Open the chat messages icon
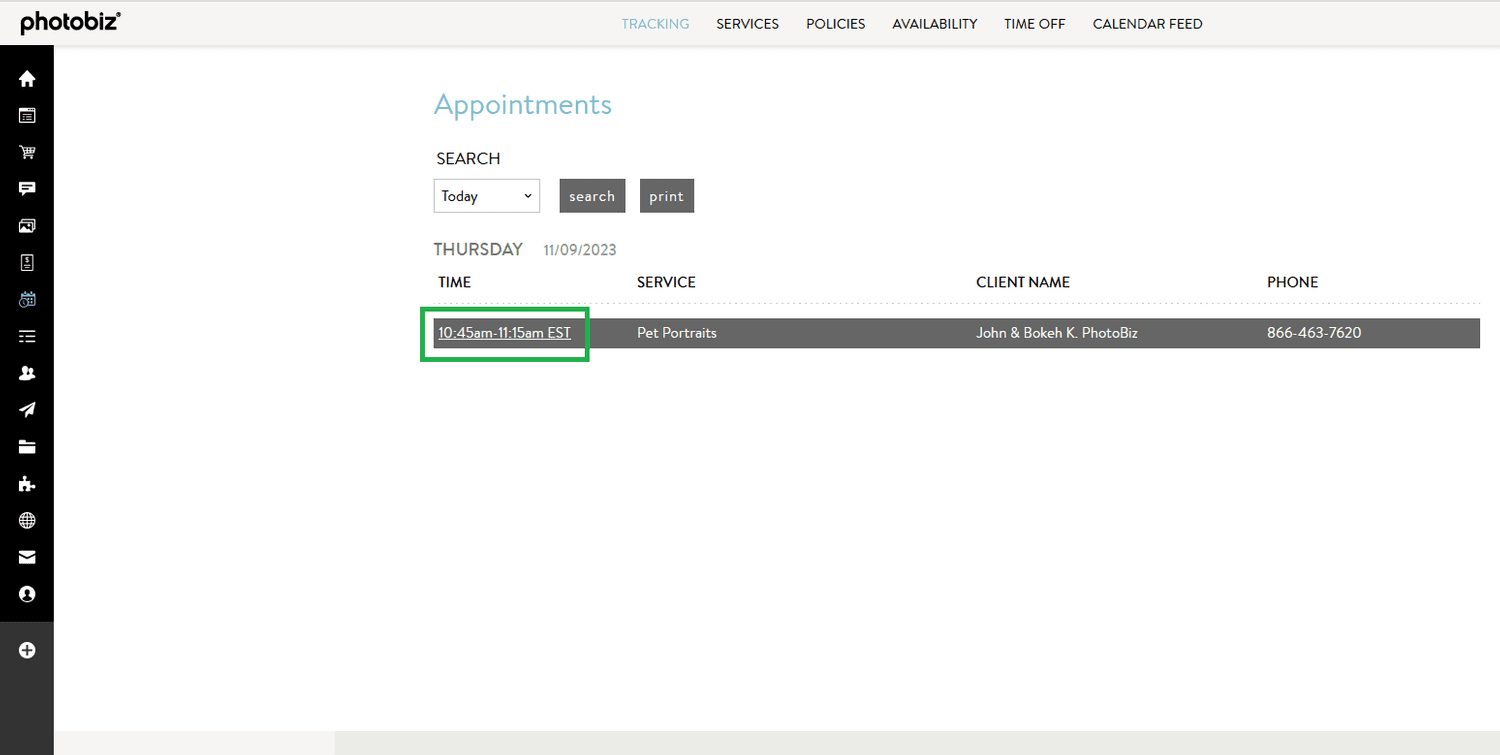Viewport: 1500px width, 755px height. coord(26,188)
